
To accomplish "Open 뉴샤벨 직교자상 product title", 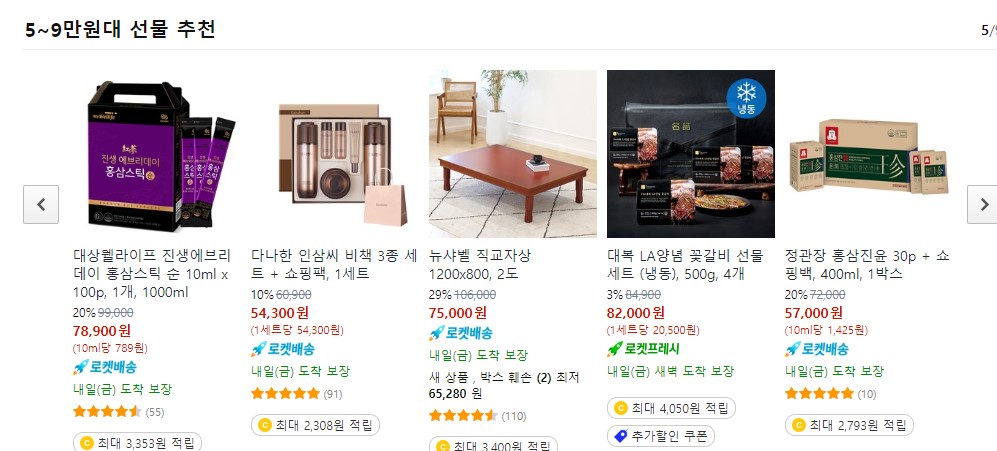I will coord(480,265).
